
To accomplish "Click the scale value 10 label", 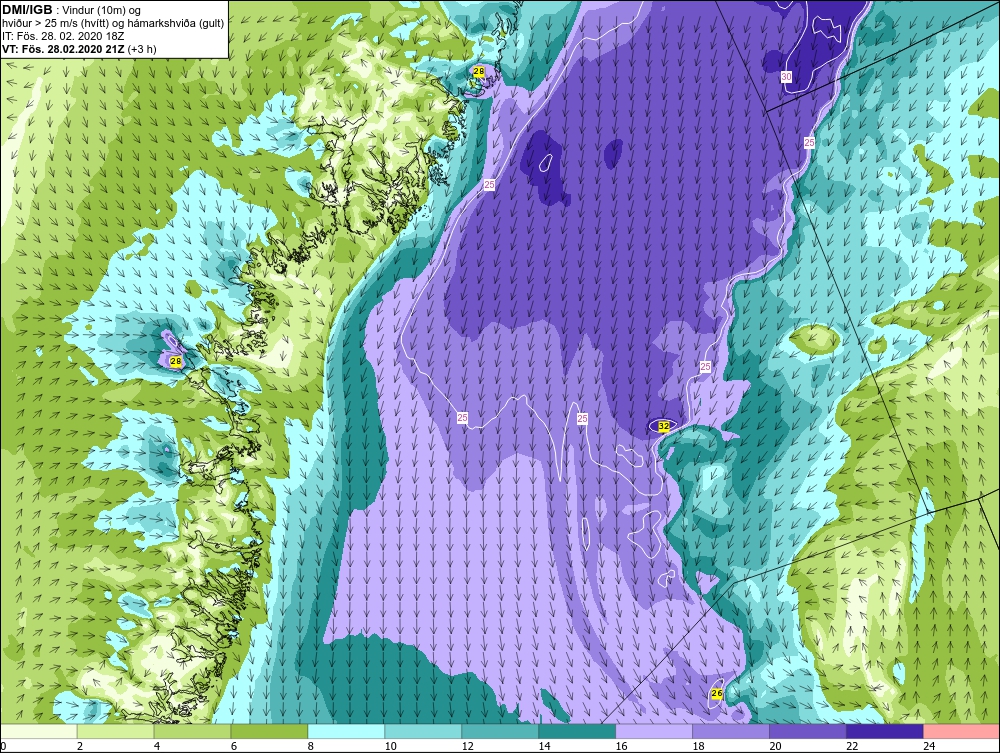I will [390, 746].
